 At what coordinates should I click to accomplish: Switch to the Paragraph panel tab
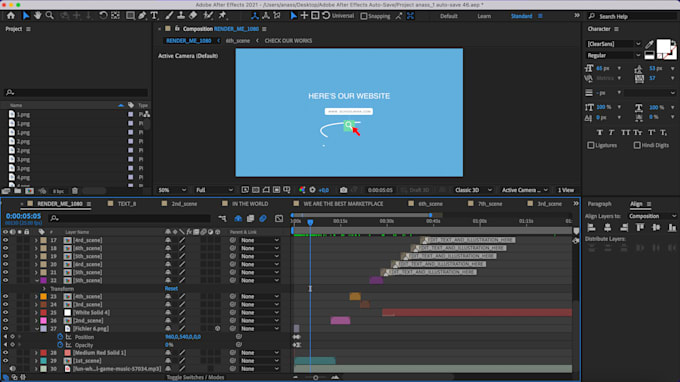599,204
